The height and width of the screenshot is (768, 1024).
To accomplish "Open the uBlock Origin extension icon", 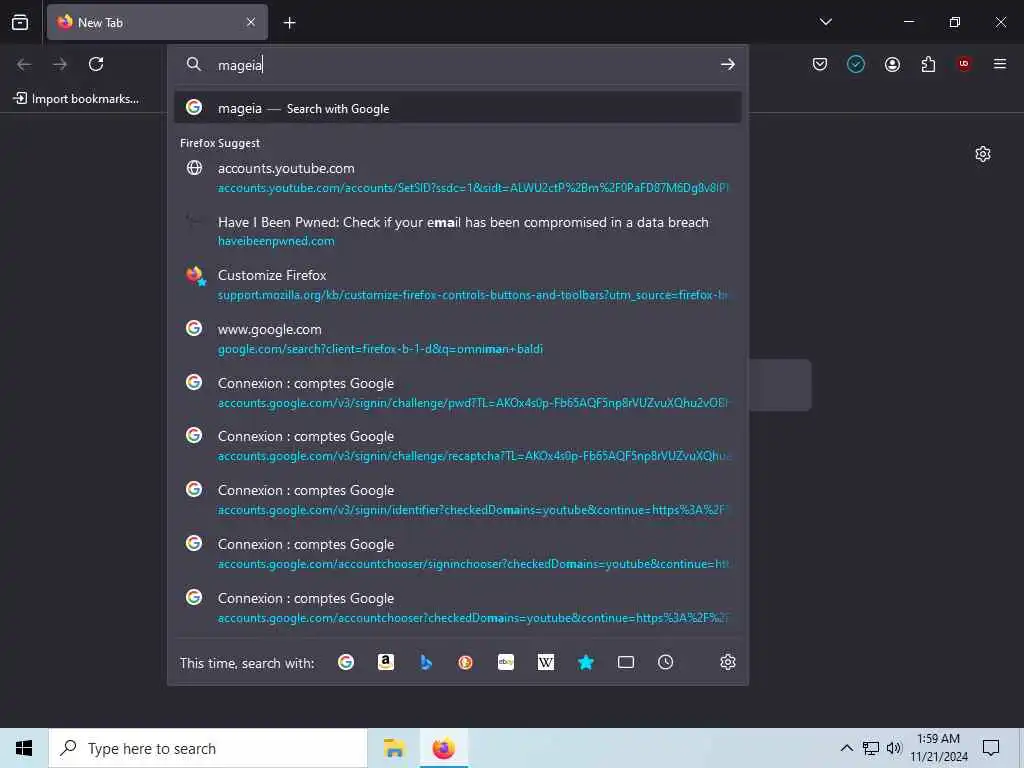I will coord(964,64).
